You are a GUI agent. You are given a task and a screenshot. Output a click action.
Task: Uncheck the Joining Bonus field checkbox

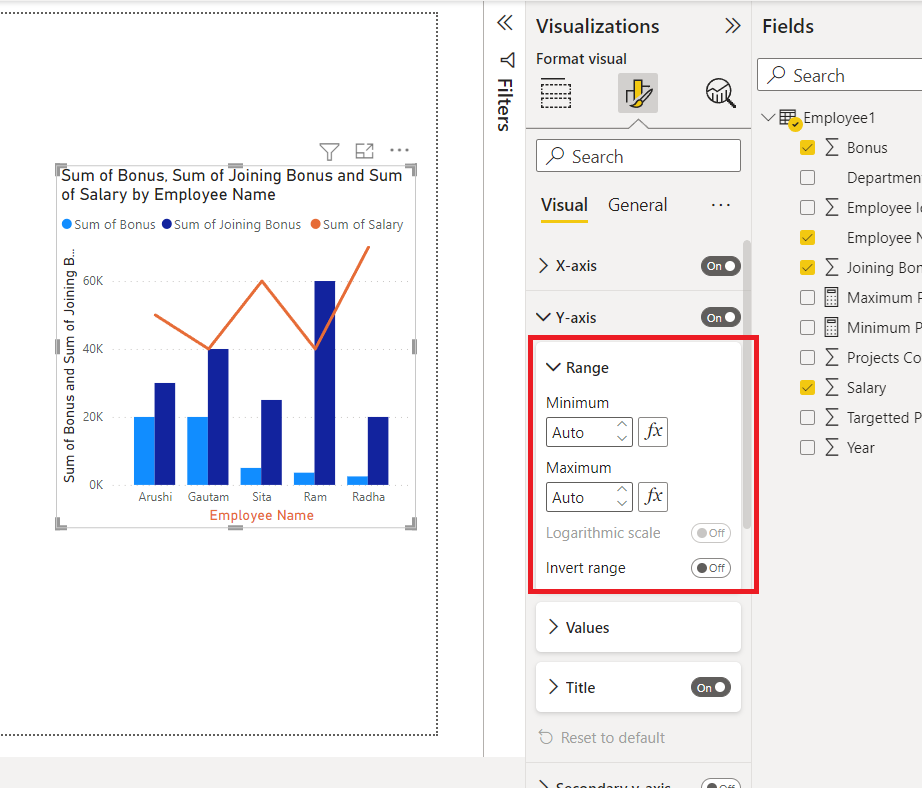(x=807, y=268)
